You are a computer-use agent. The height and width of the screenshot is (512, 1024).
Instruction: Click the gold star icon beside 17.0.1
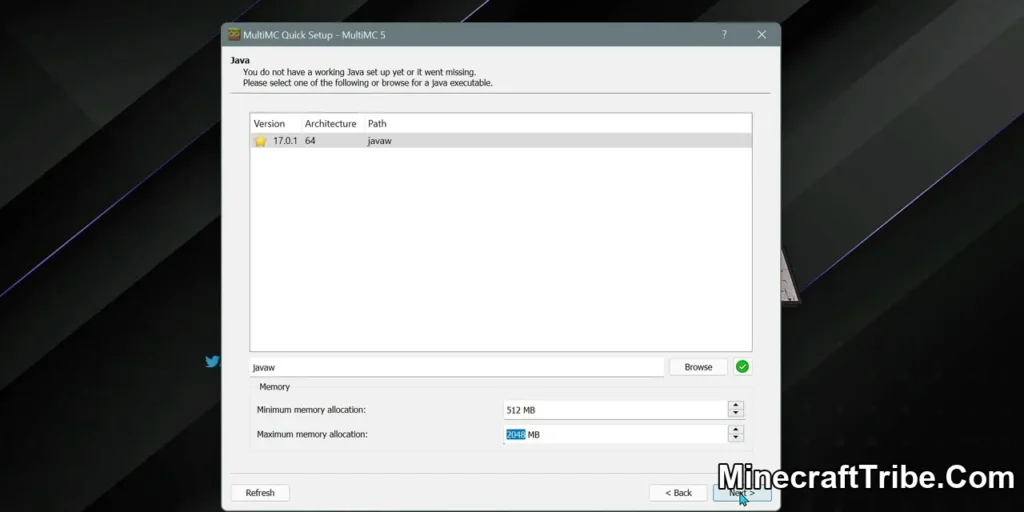[260, 141]
